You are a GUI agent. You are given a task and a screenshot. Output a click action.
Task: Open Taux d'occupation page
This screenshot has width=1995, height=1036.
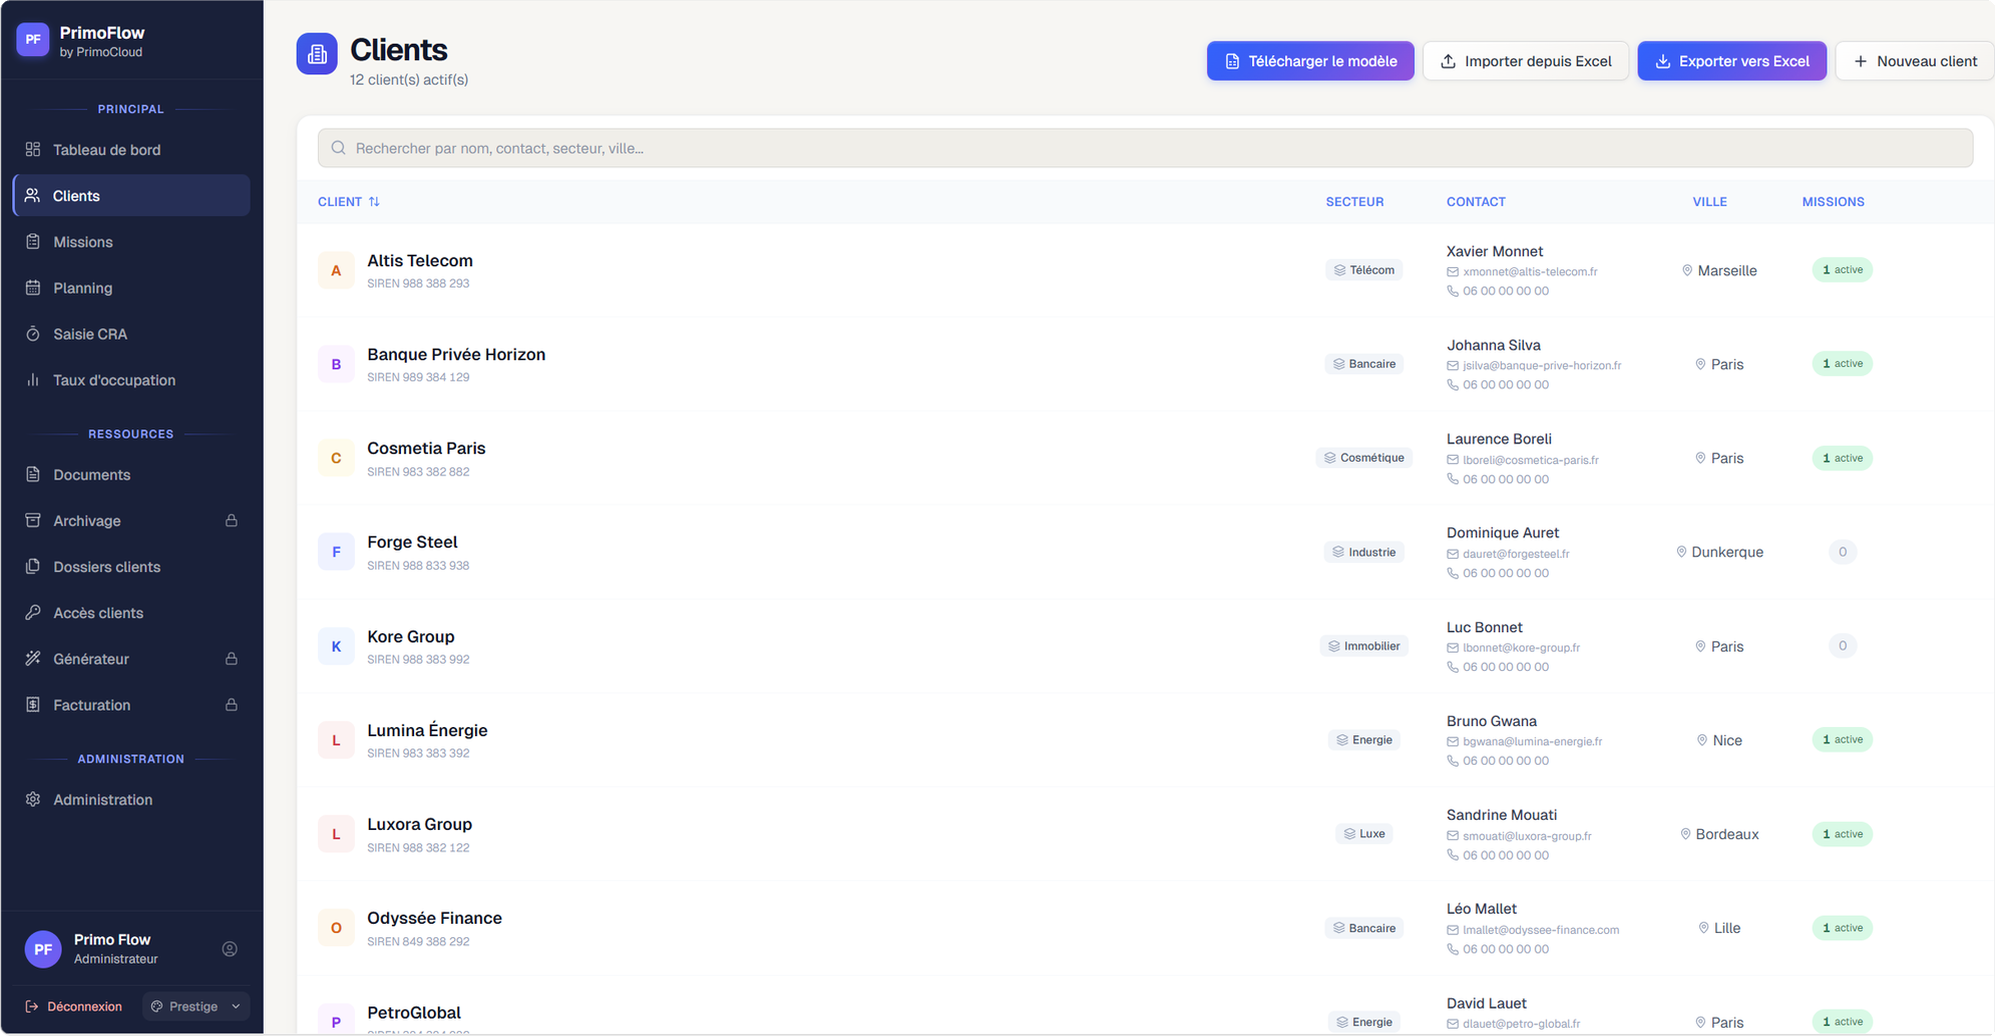(x=131, y=380)
